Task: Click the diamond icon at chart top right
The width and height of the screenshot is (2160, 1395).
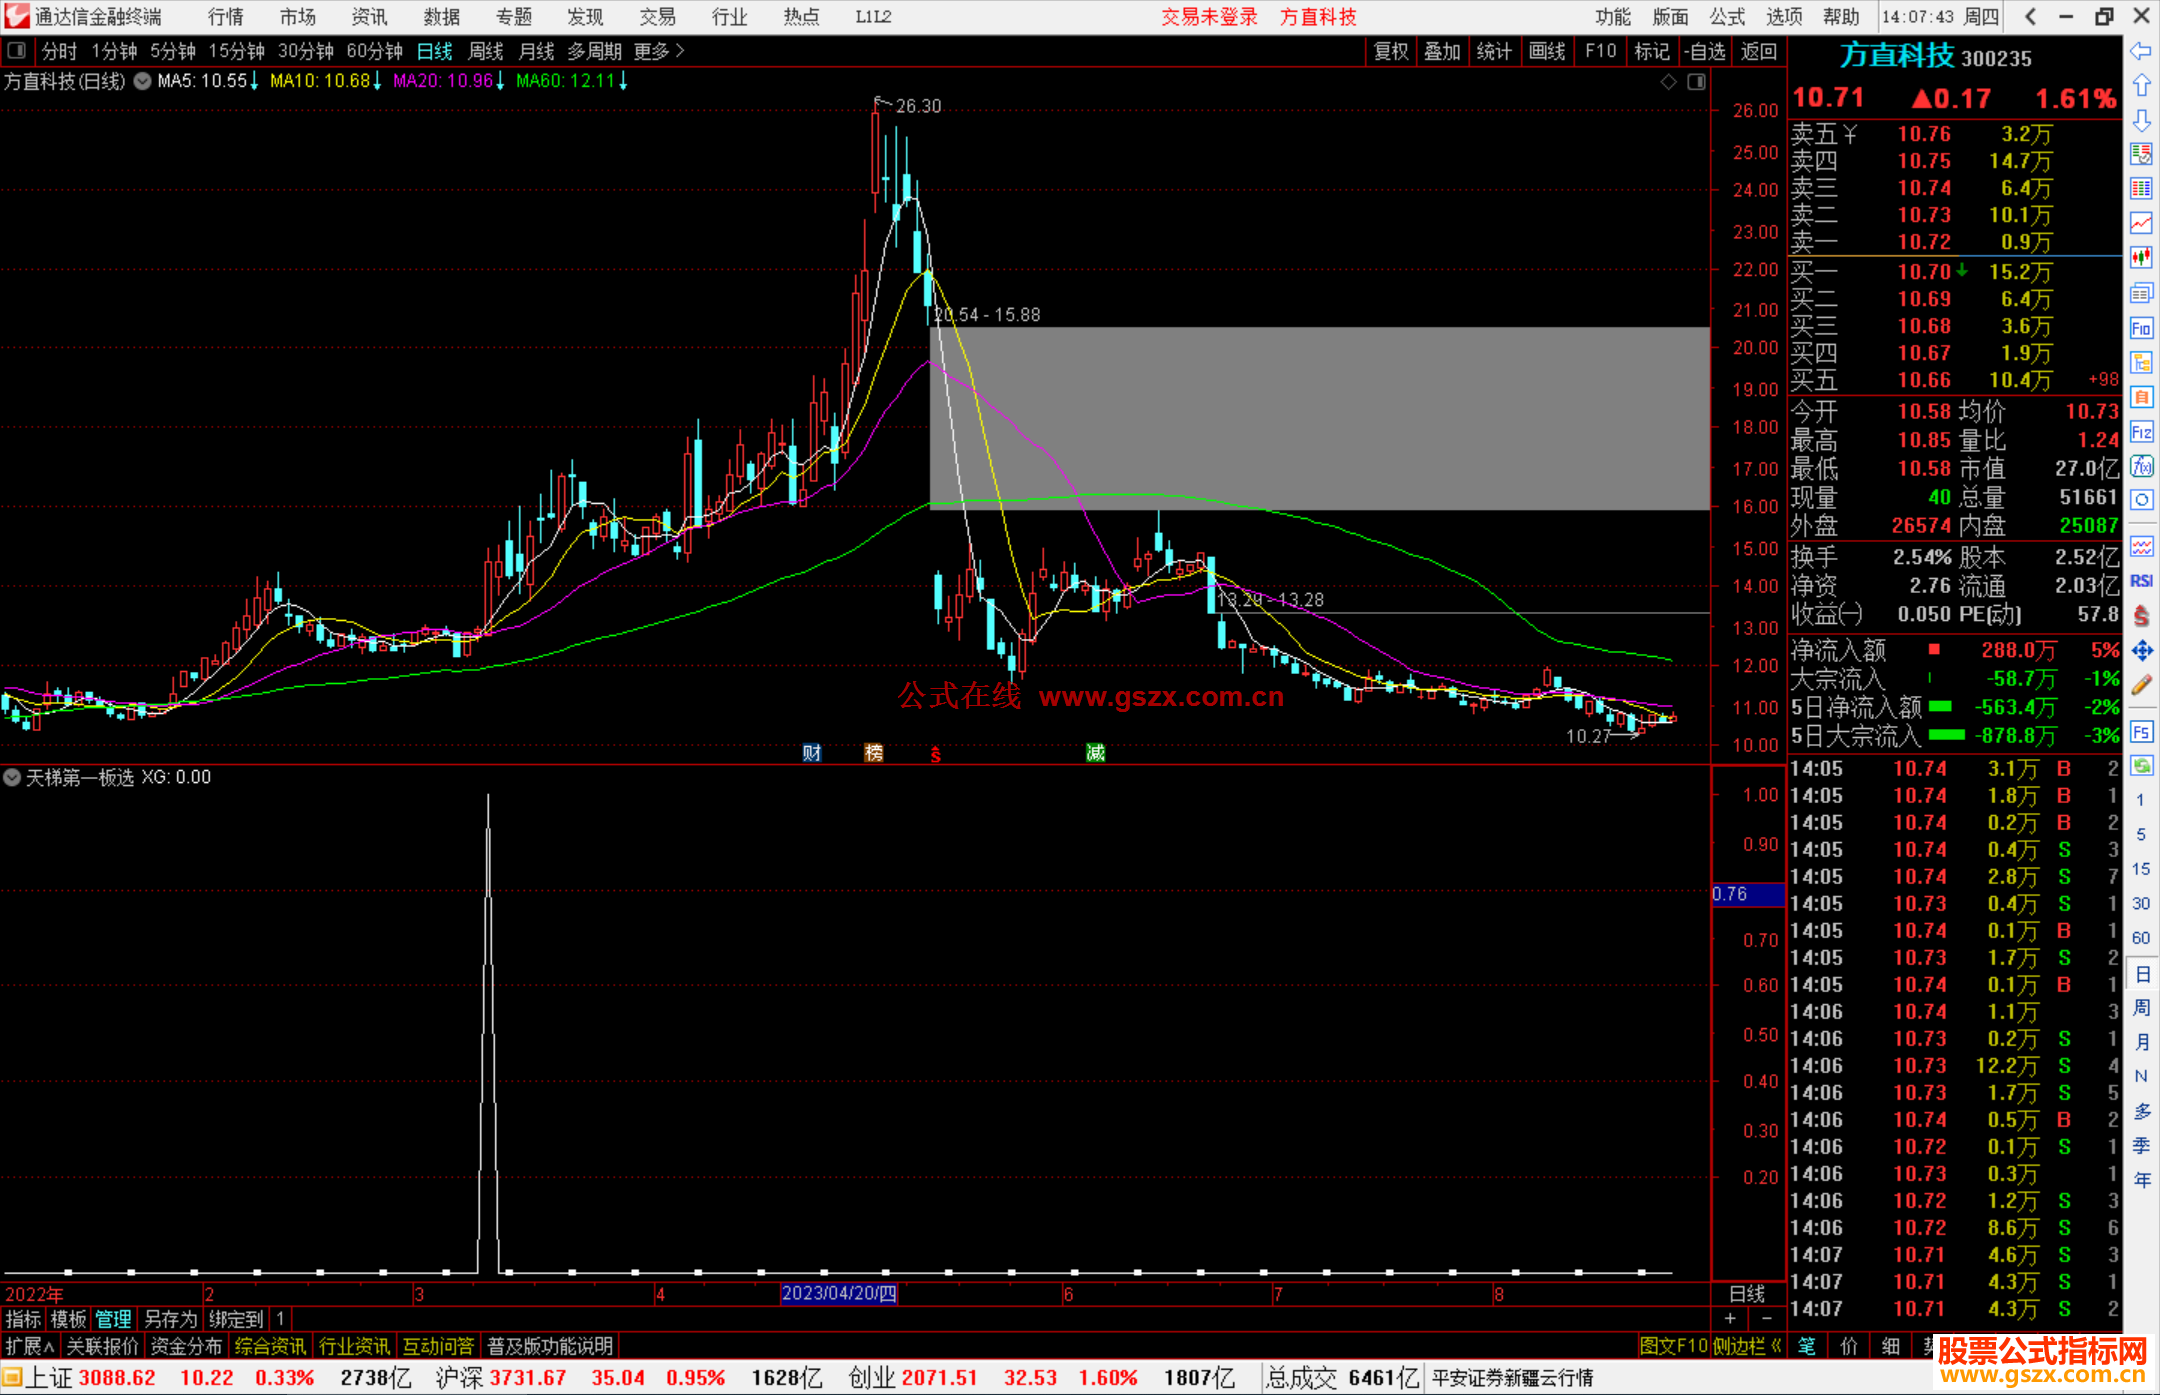Action: tap(1668, 82)
